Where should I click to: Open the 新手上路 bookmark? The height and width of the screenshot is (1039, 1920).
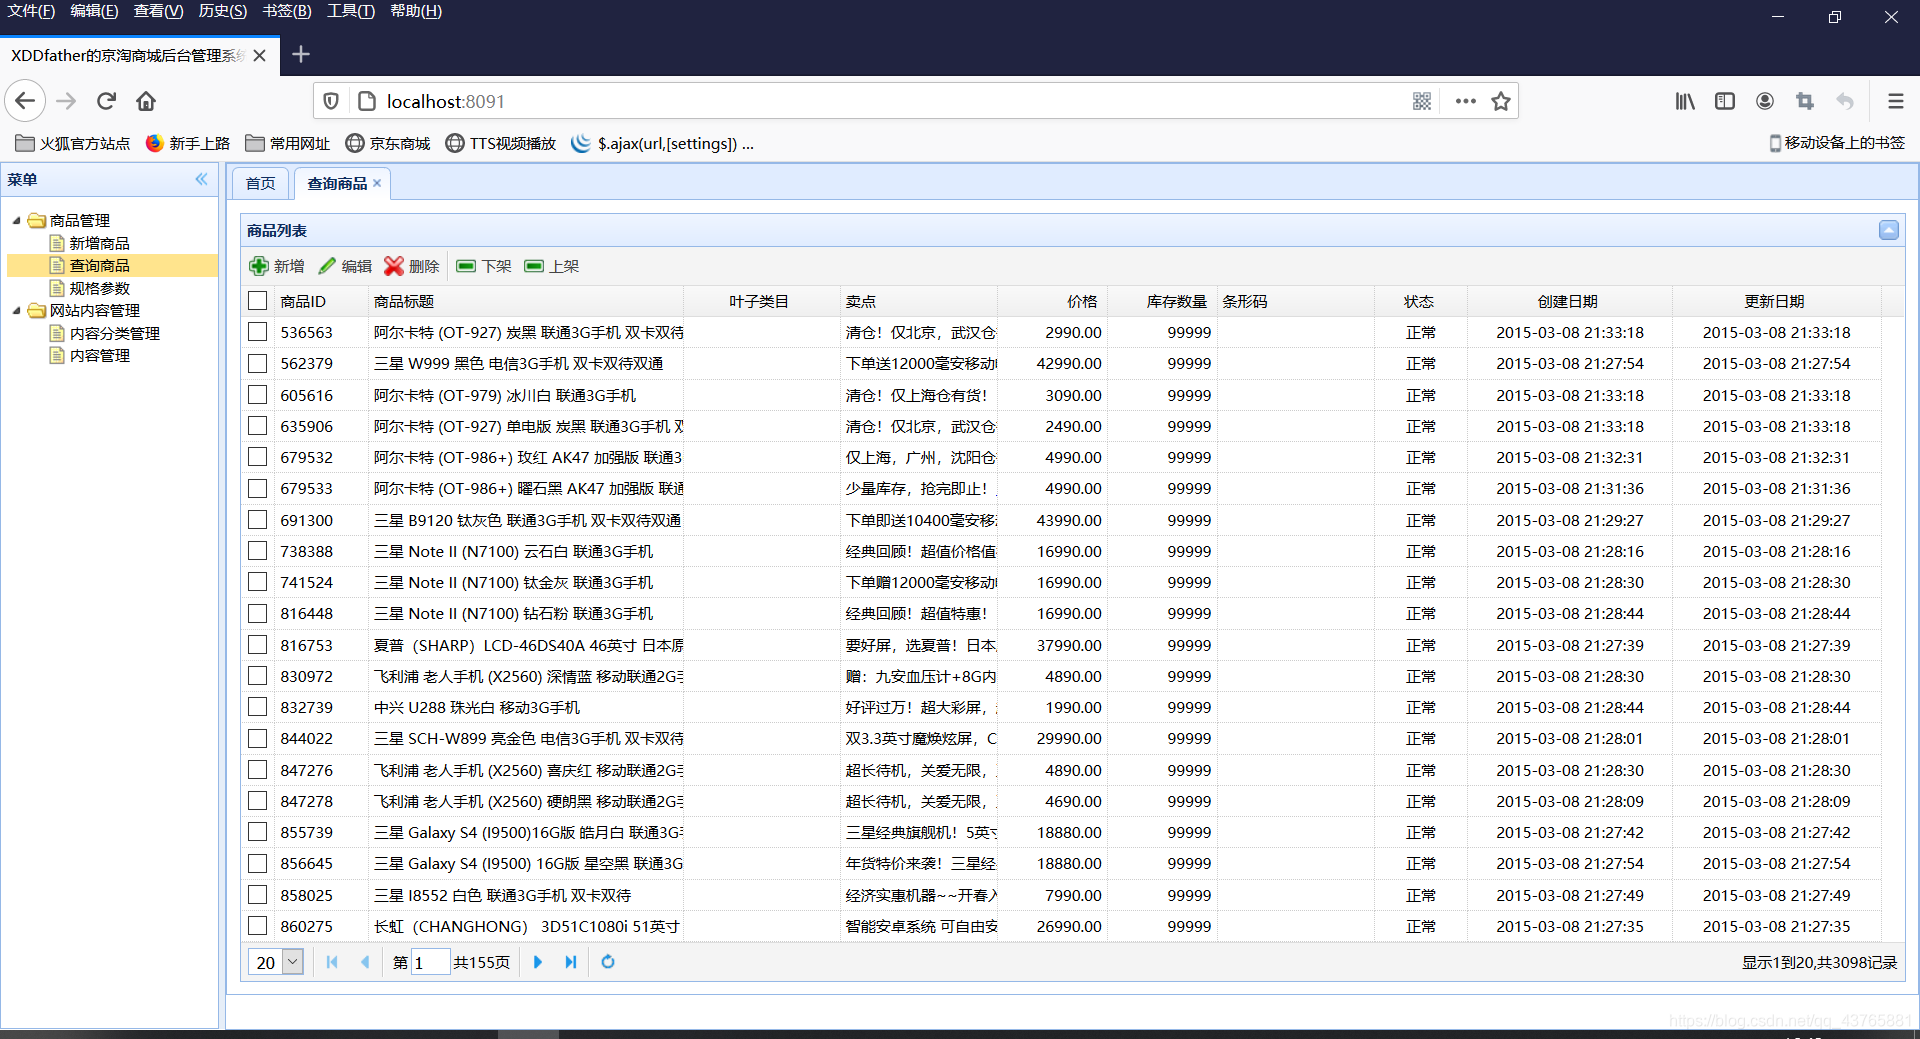(x=188, y=143)
